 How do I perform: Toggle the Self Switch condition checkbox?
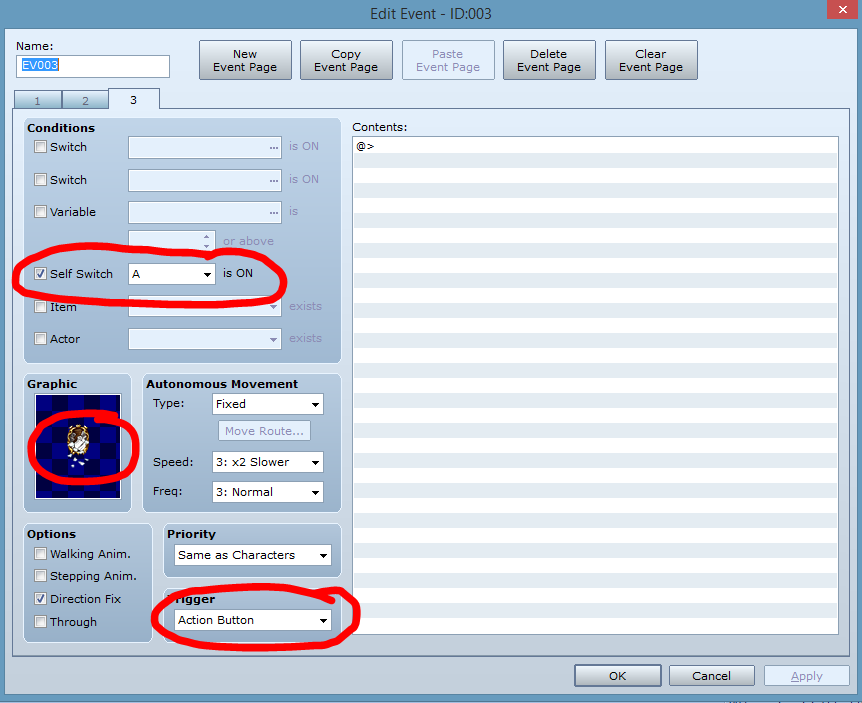[x=41, y=274]
